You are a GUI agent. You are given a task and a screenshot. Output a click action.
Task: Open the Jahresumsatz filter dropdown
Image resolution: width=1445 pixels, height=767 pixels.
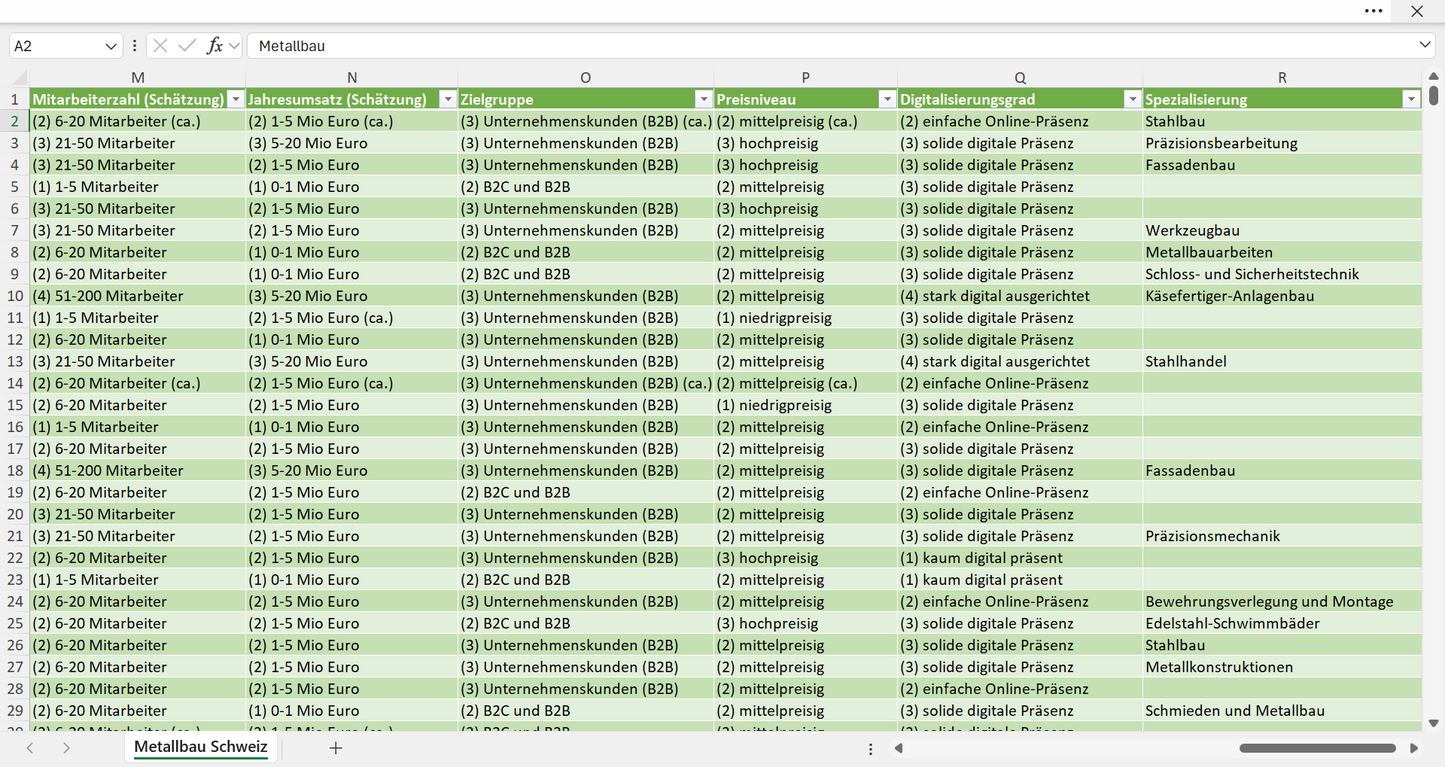(x=448, y=99)
